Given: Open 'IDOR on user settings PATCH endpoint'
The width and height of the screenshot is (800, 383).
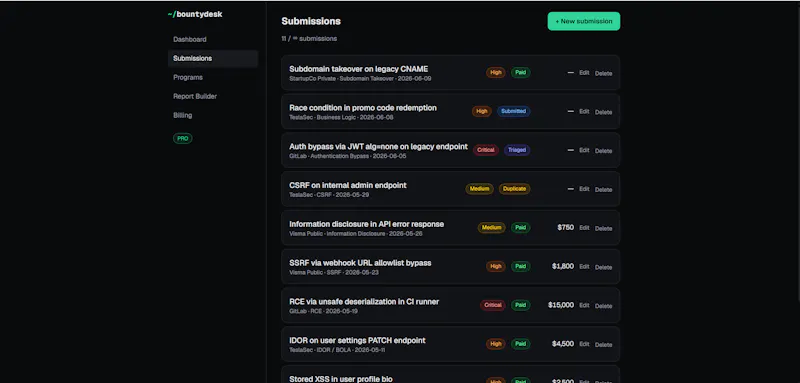Looking at the screenshot, I should (x=357, y=340).
